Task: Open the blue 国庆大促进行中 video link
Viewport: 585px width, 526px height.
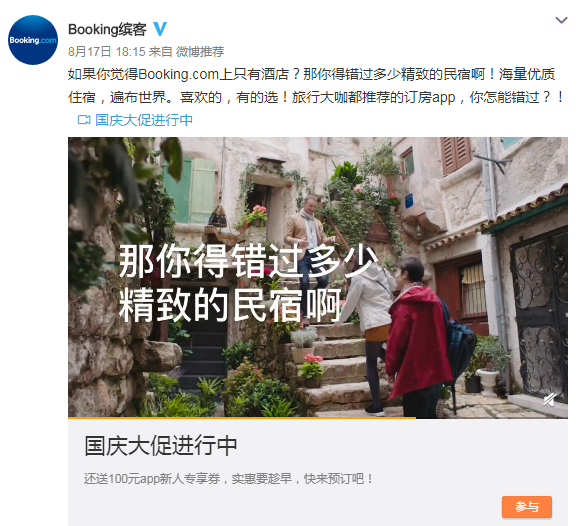Action: (144, 120)
